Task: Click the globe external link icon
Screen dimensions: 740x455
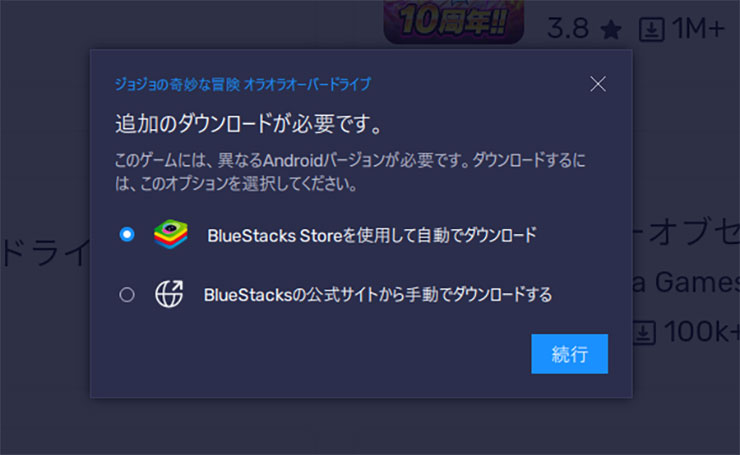Action: click(169, 294)
